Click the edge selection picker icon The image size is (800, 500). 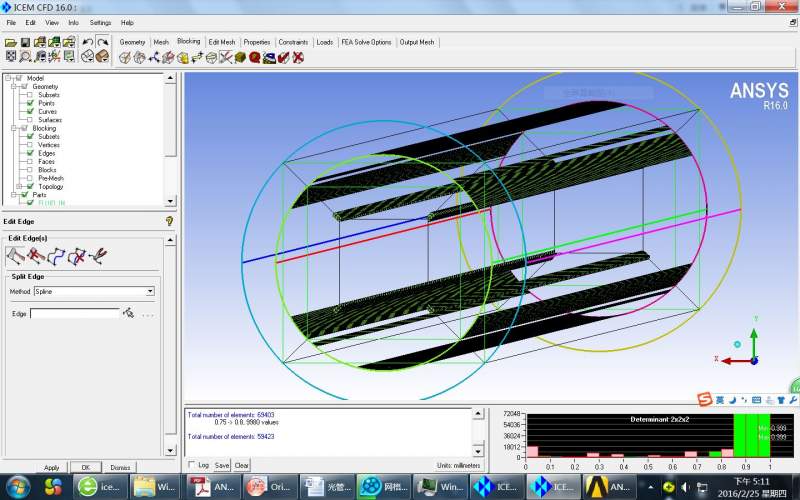pos(128,313)
